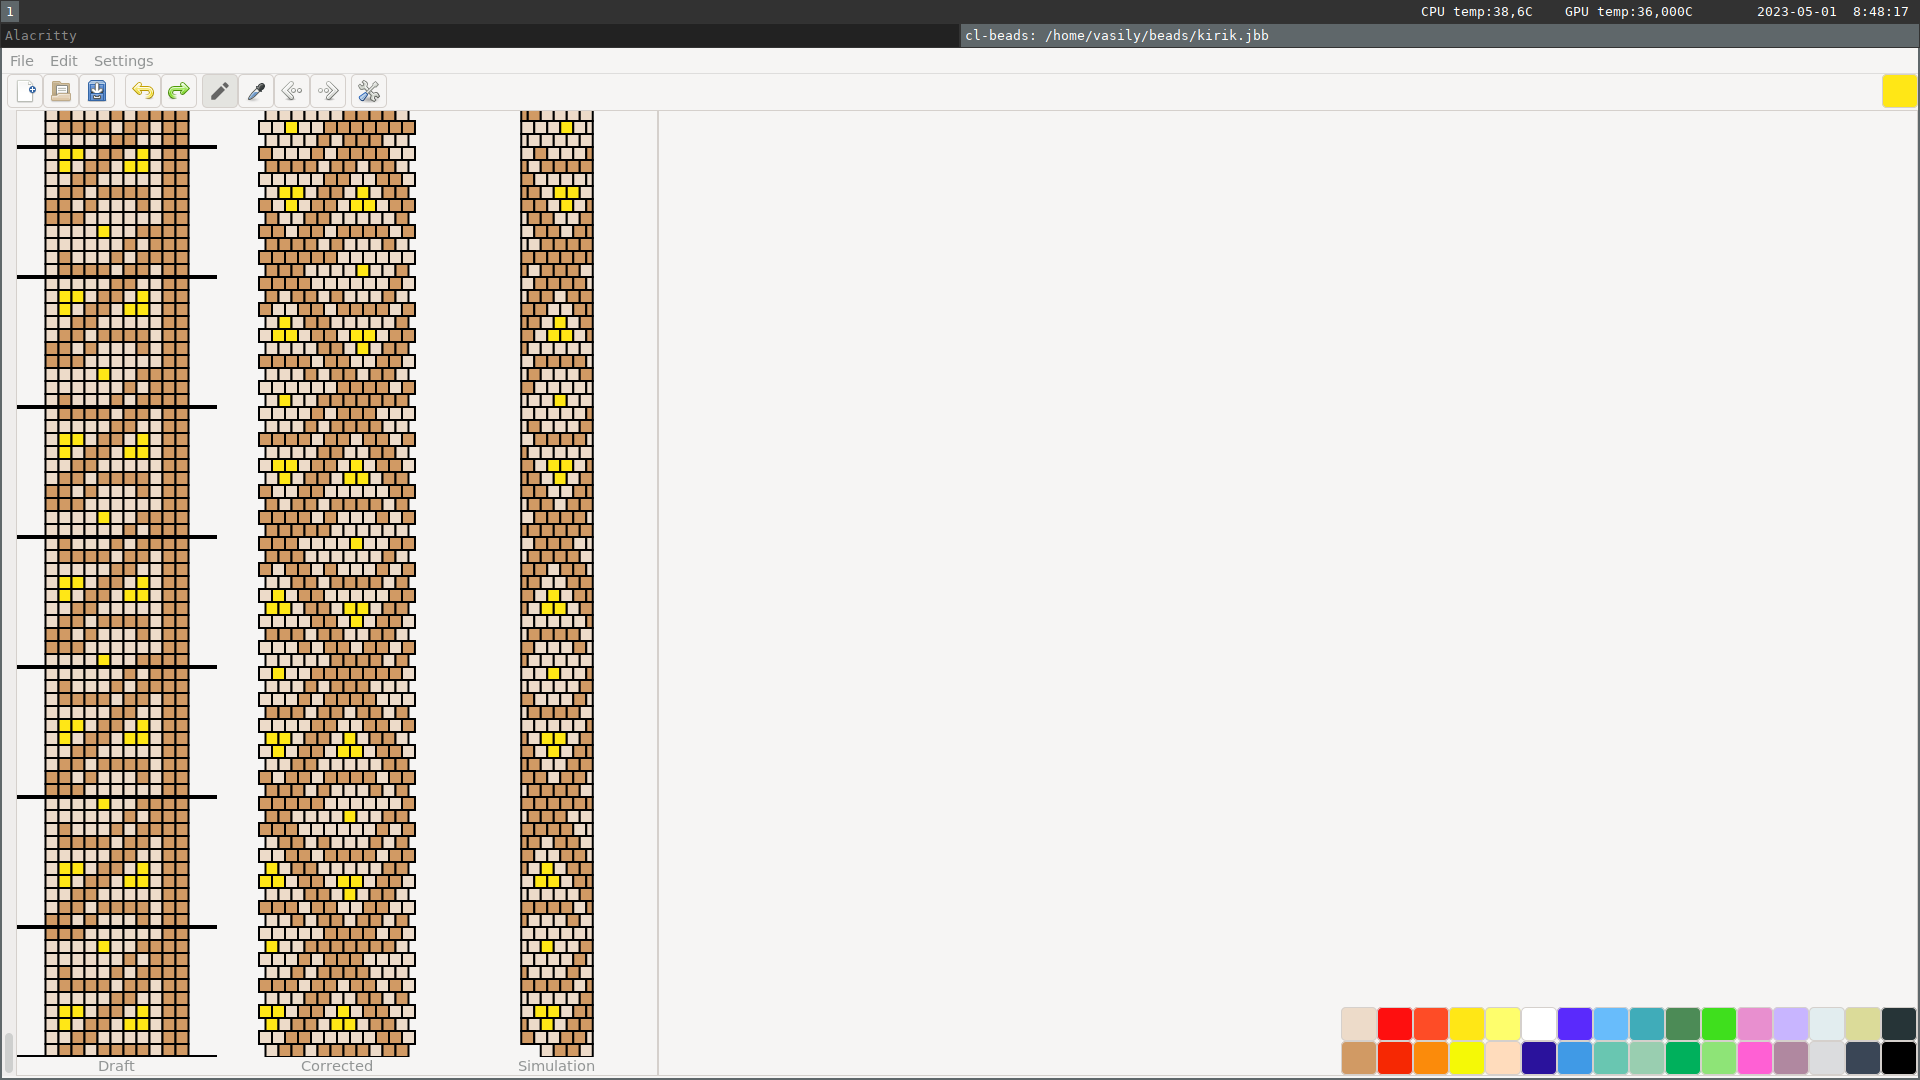The height and width of the screenshot is (1080, 1920).
Task: Redo with the green arrow
Action: point(179,91)
